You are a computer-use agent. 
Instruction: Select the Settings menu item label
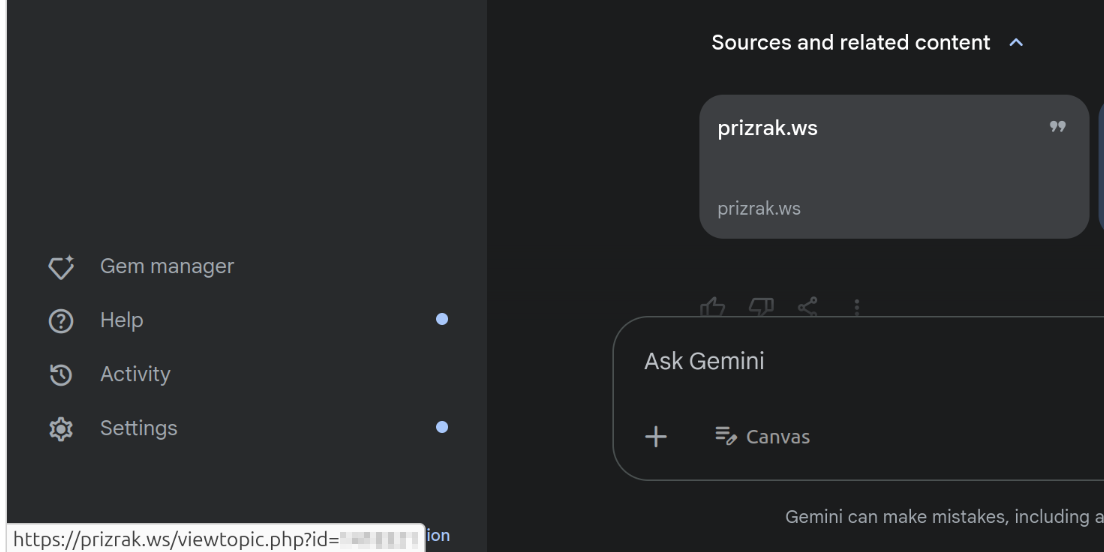click(139, 428)
